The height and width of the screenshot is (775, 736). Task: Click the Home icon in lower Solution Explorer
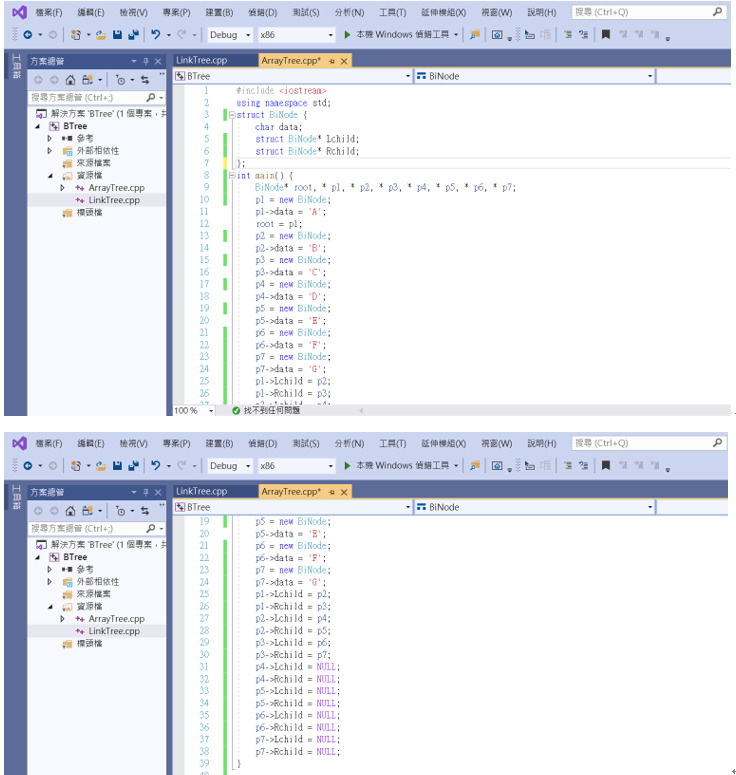point(71,511)
